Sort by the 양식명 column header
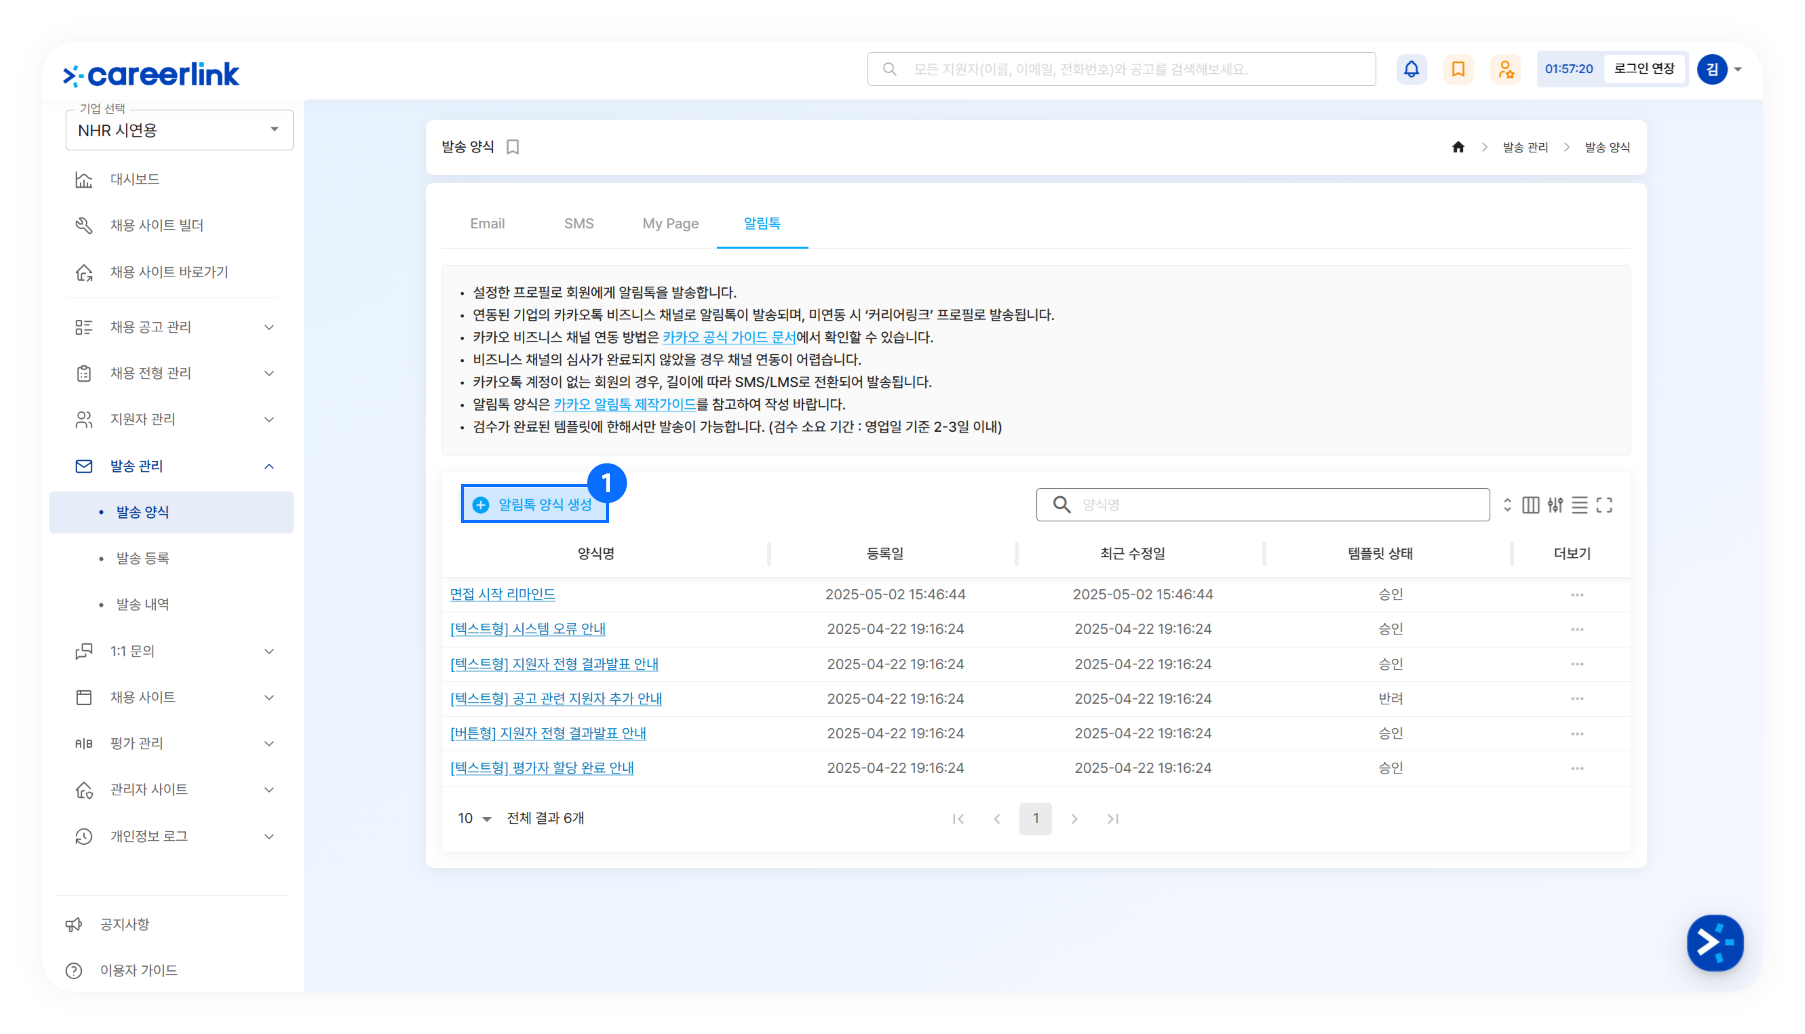This screenshot has width=1805, height=1034. (596, 554)
